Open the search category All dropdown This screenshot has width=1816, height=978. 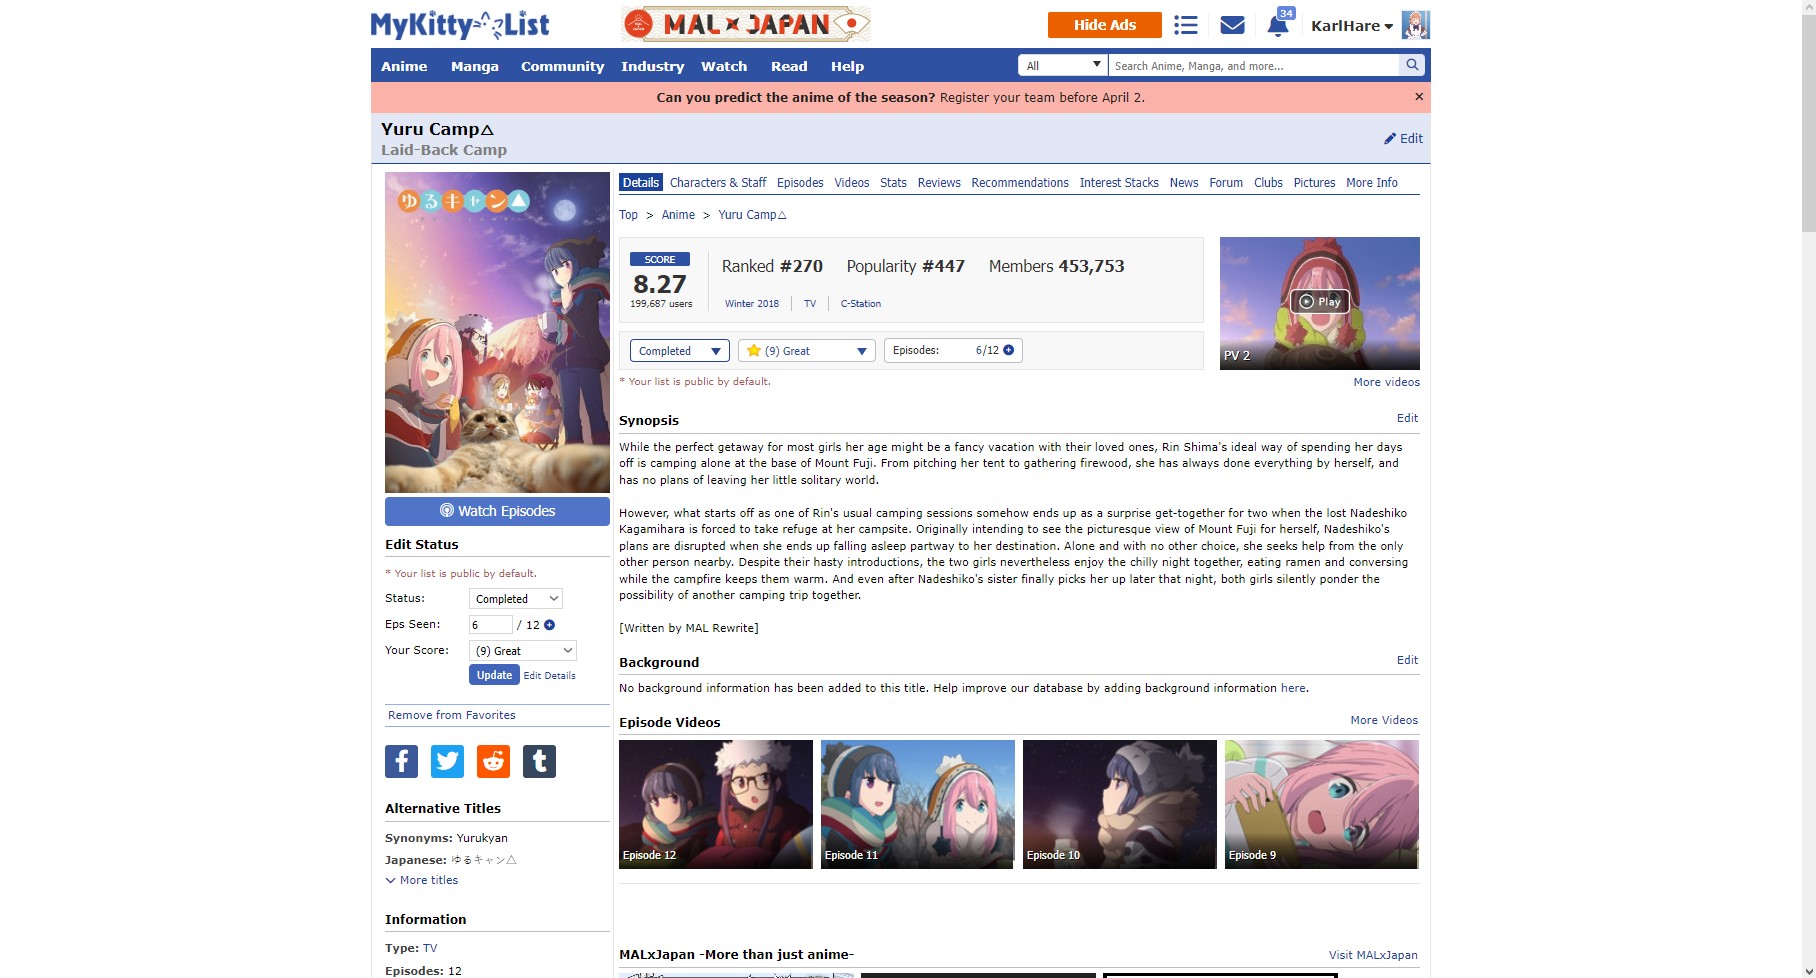click(x=1063, y=65)
